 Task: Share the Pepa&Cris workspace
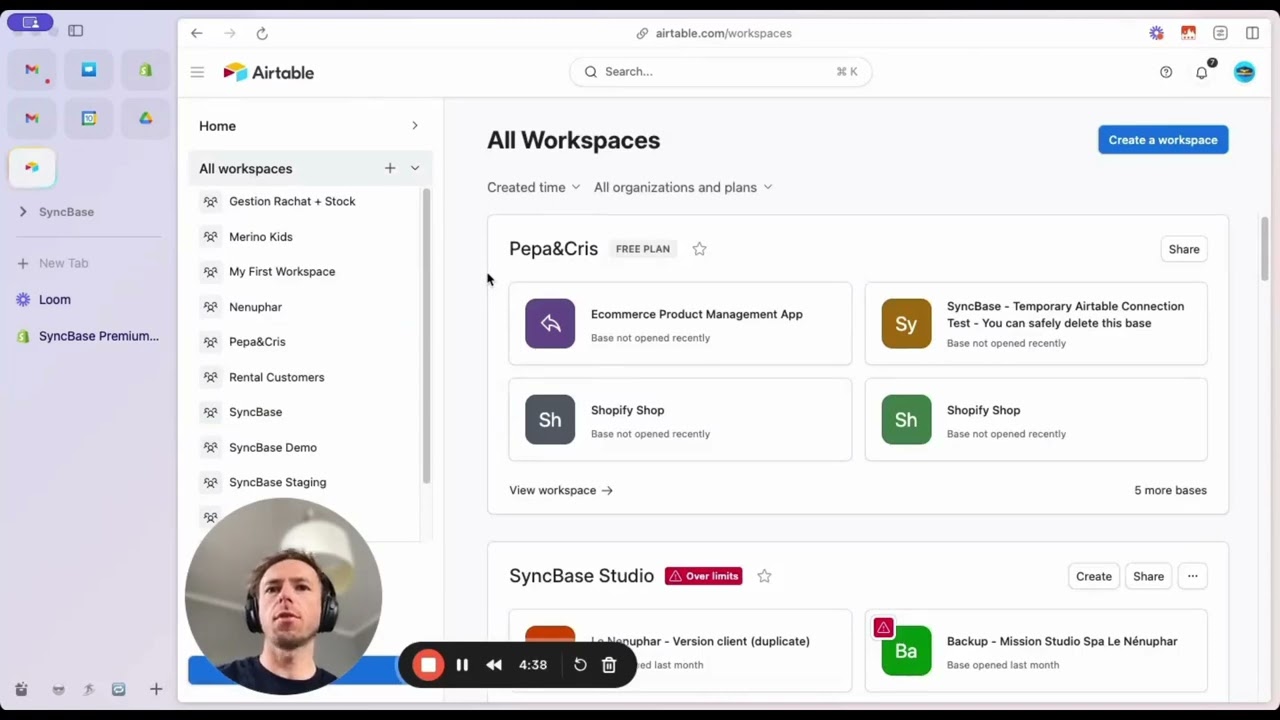pos(1184,249)
